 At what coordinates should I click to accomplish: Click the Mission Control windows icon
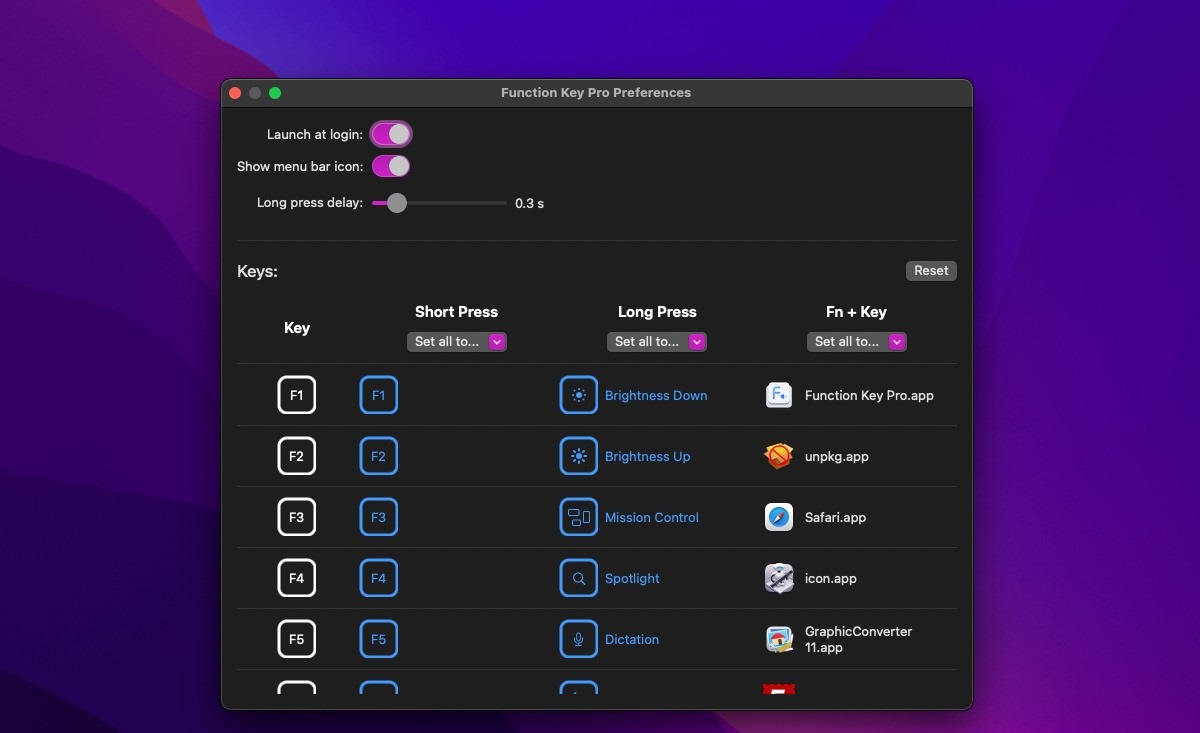(x=578, y=517)
